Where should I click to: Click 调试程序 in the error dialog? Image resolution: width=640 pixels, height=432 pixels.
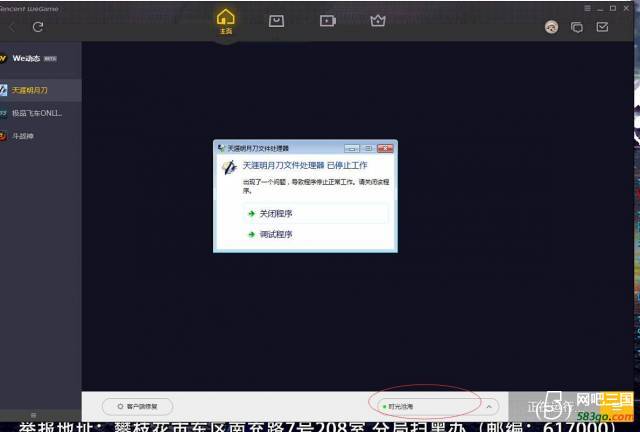coord(275,235)
